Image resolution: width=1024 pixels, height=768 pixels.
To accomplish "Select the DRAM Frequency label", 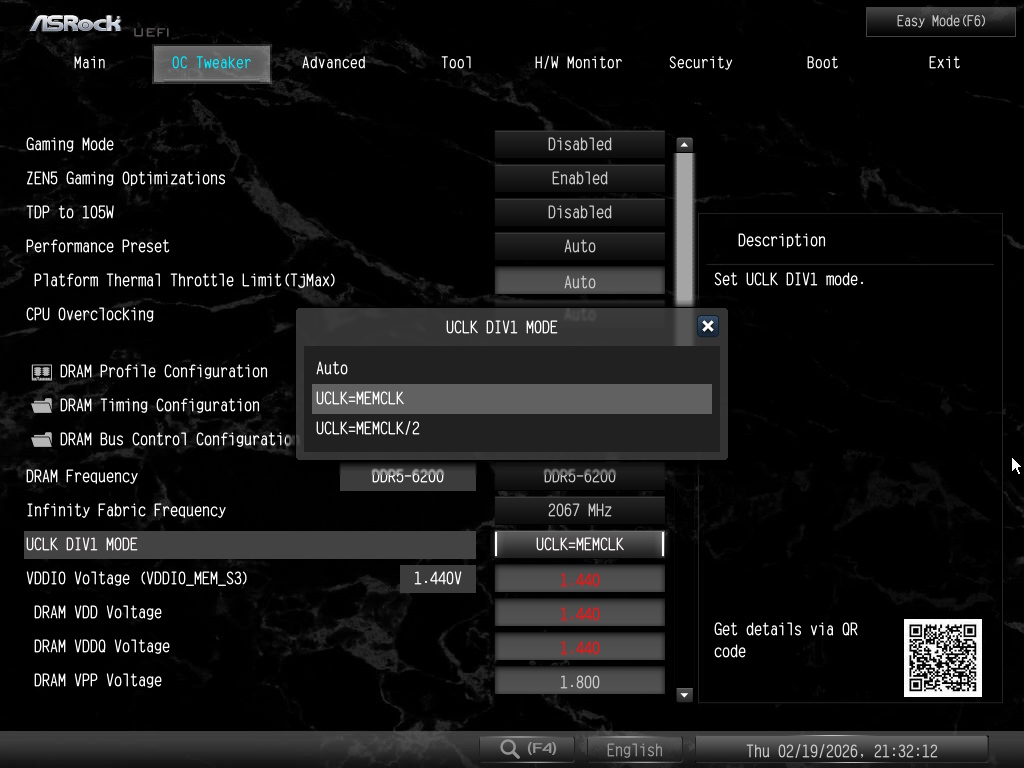I will click(x=82, y=476).
